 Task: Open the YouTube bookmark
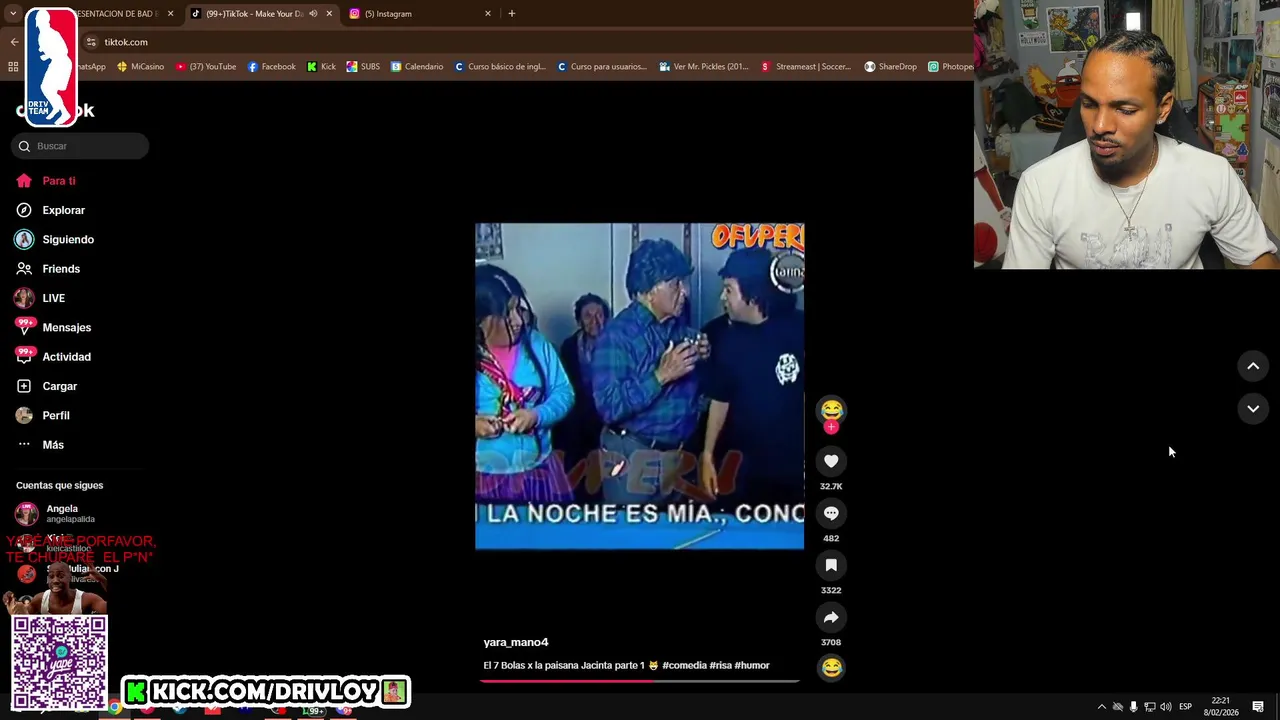pyautogui.click(x=206, y=67)
